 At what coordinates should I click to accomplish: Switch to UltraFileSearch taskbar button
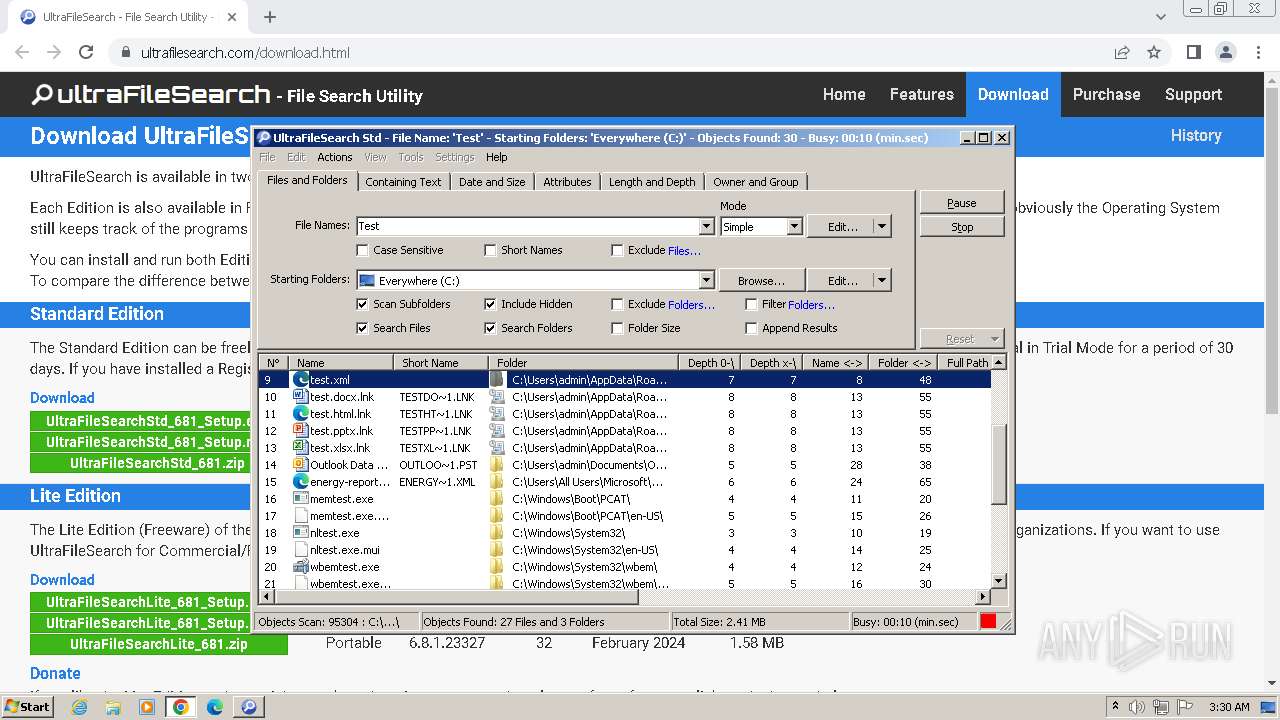249,707
